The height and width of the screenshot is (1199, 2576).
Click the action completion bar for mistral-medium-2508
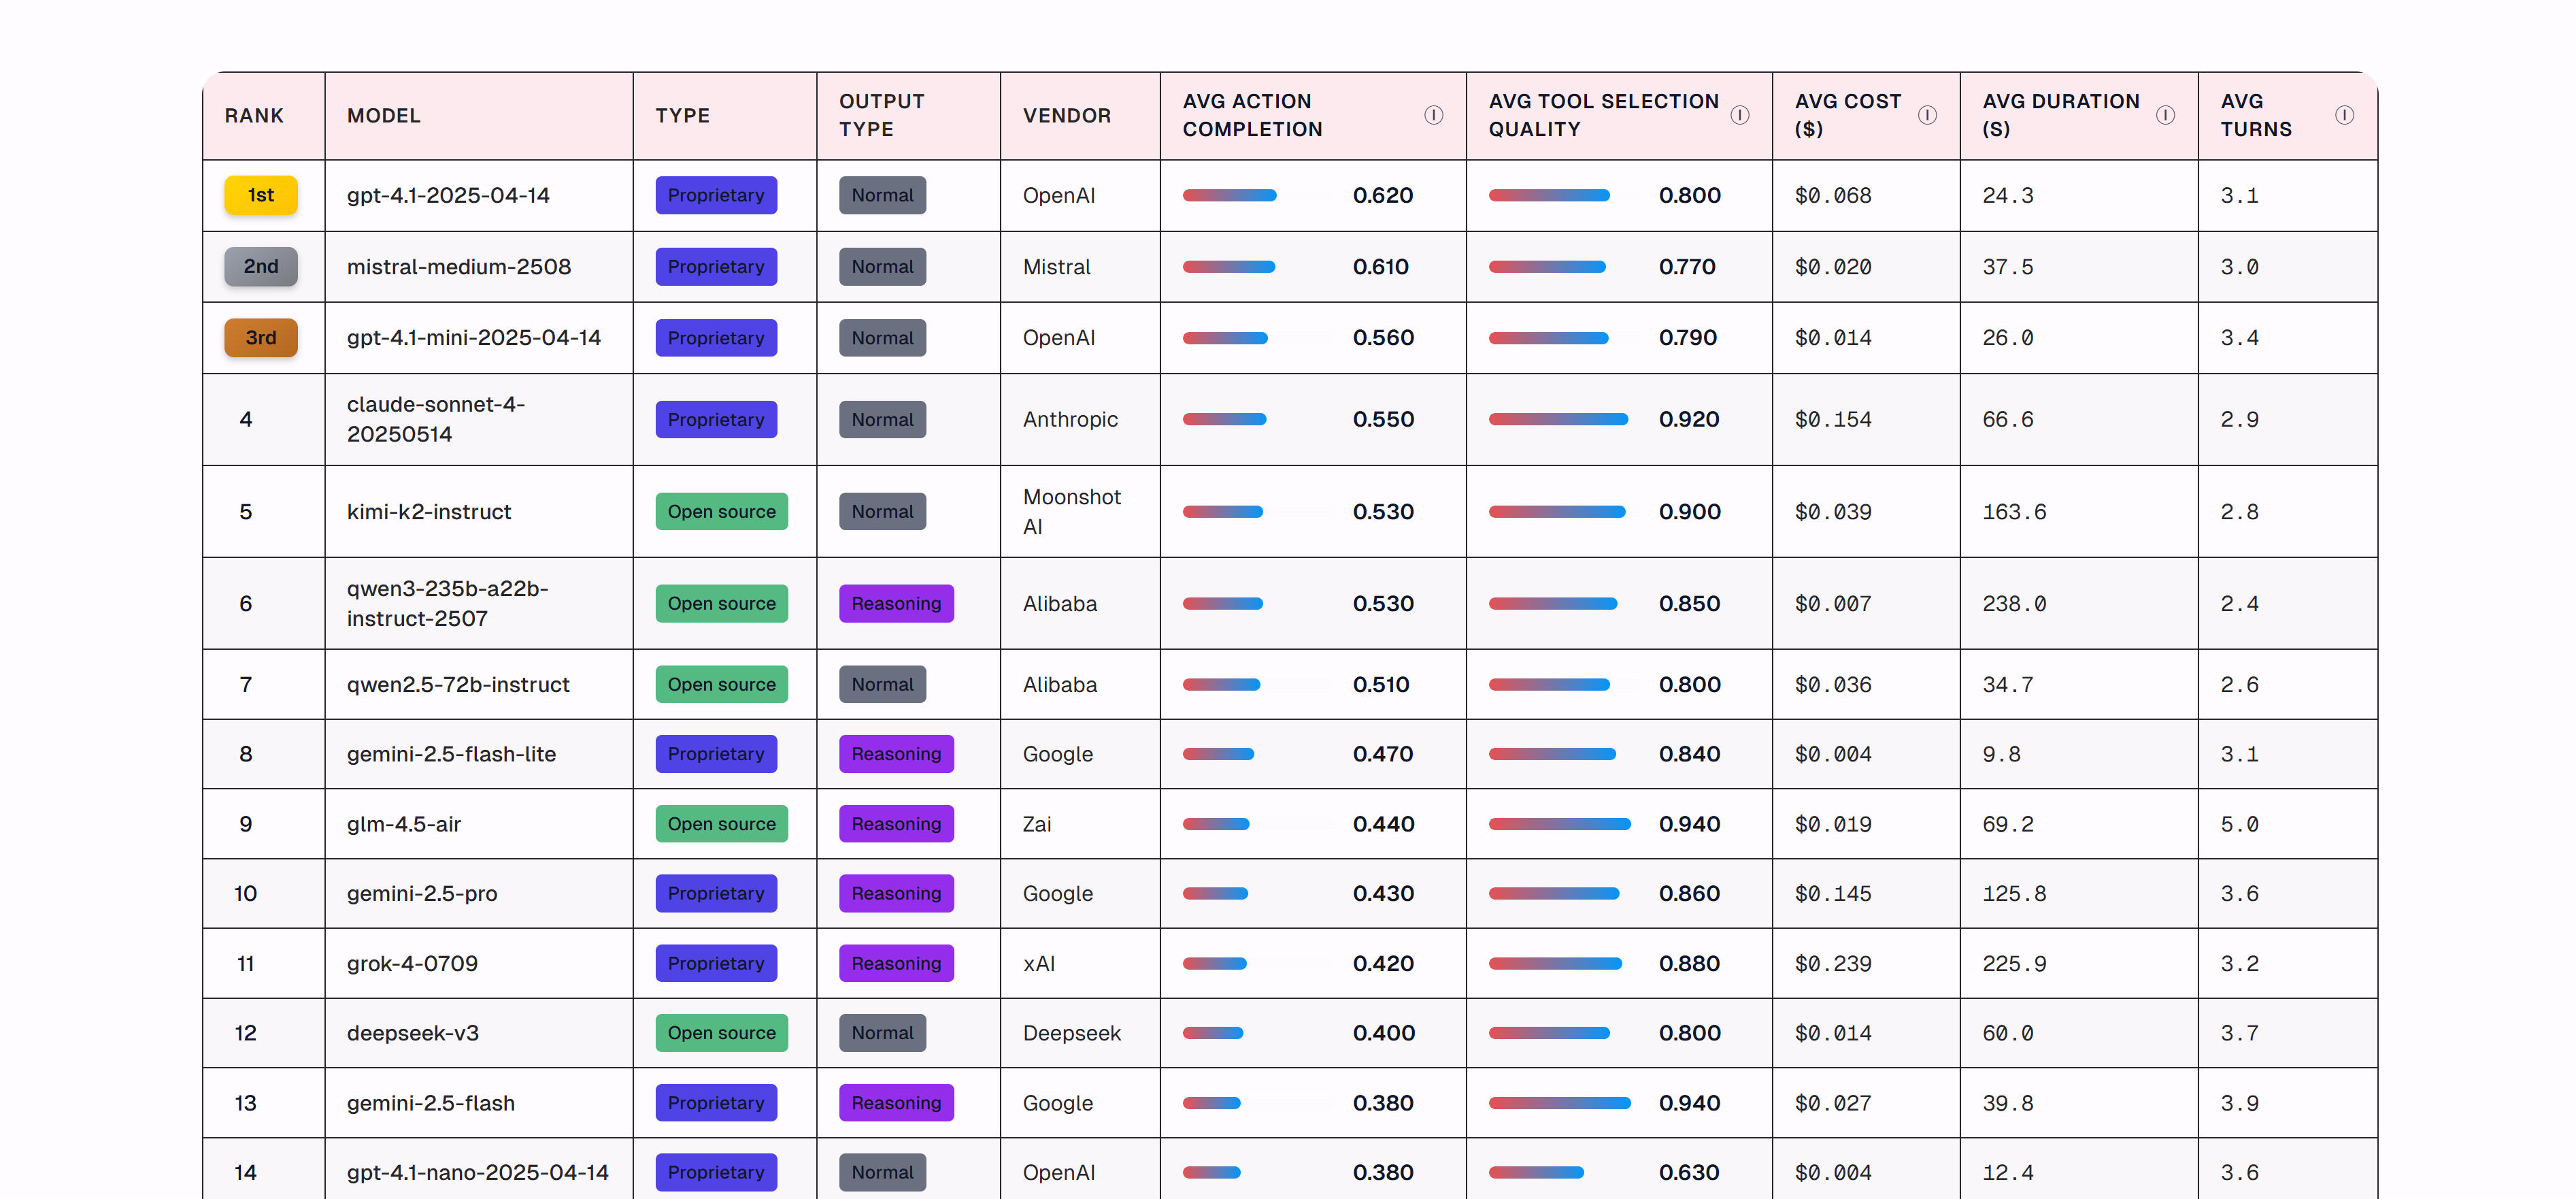1228,267
